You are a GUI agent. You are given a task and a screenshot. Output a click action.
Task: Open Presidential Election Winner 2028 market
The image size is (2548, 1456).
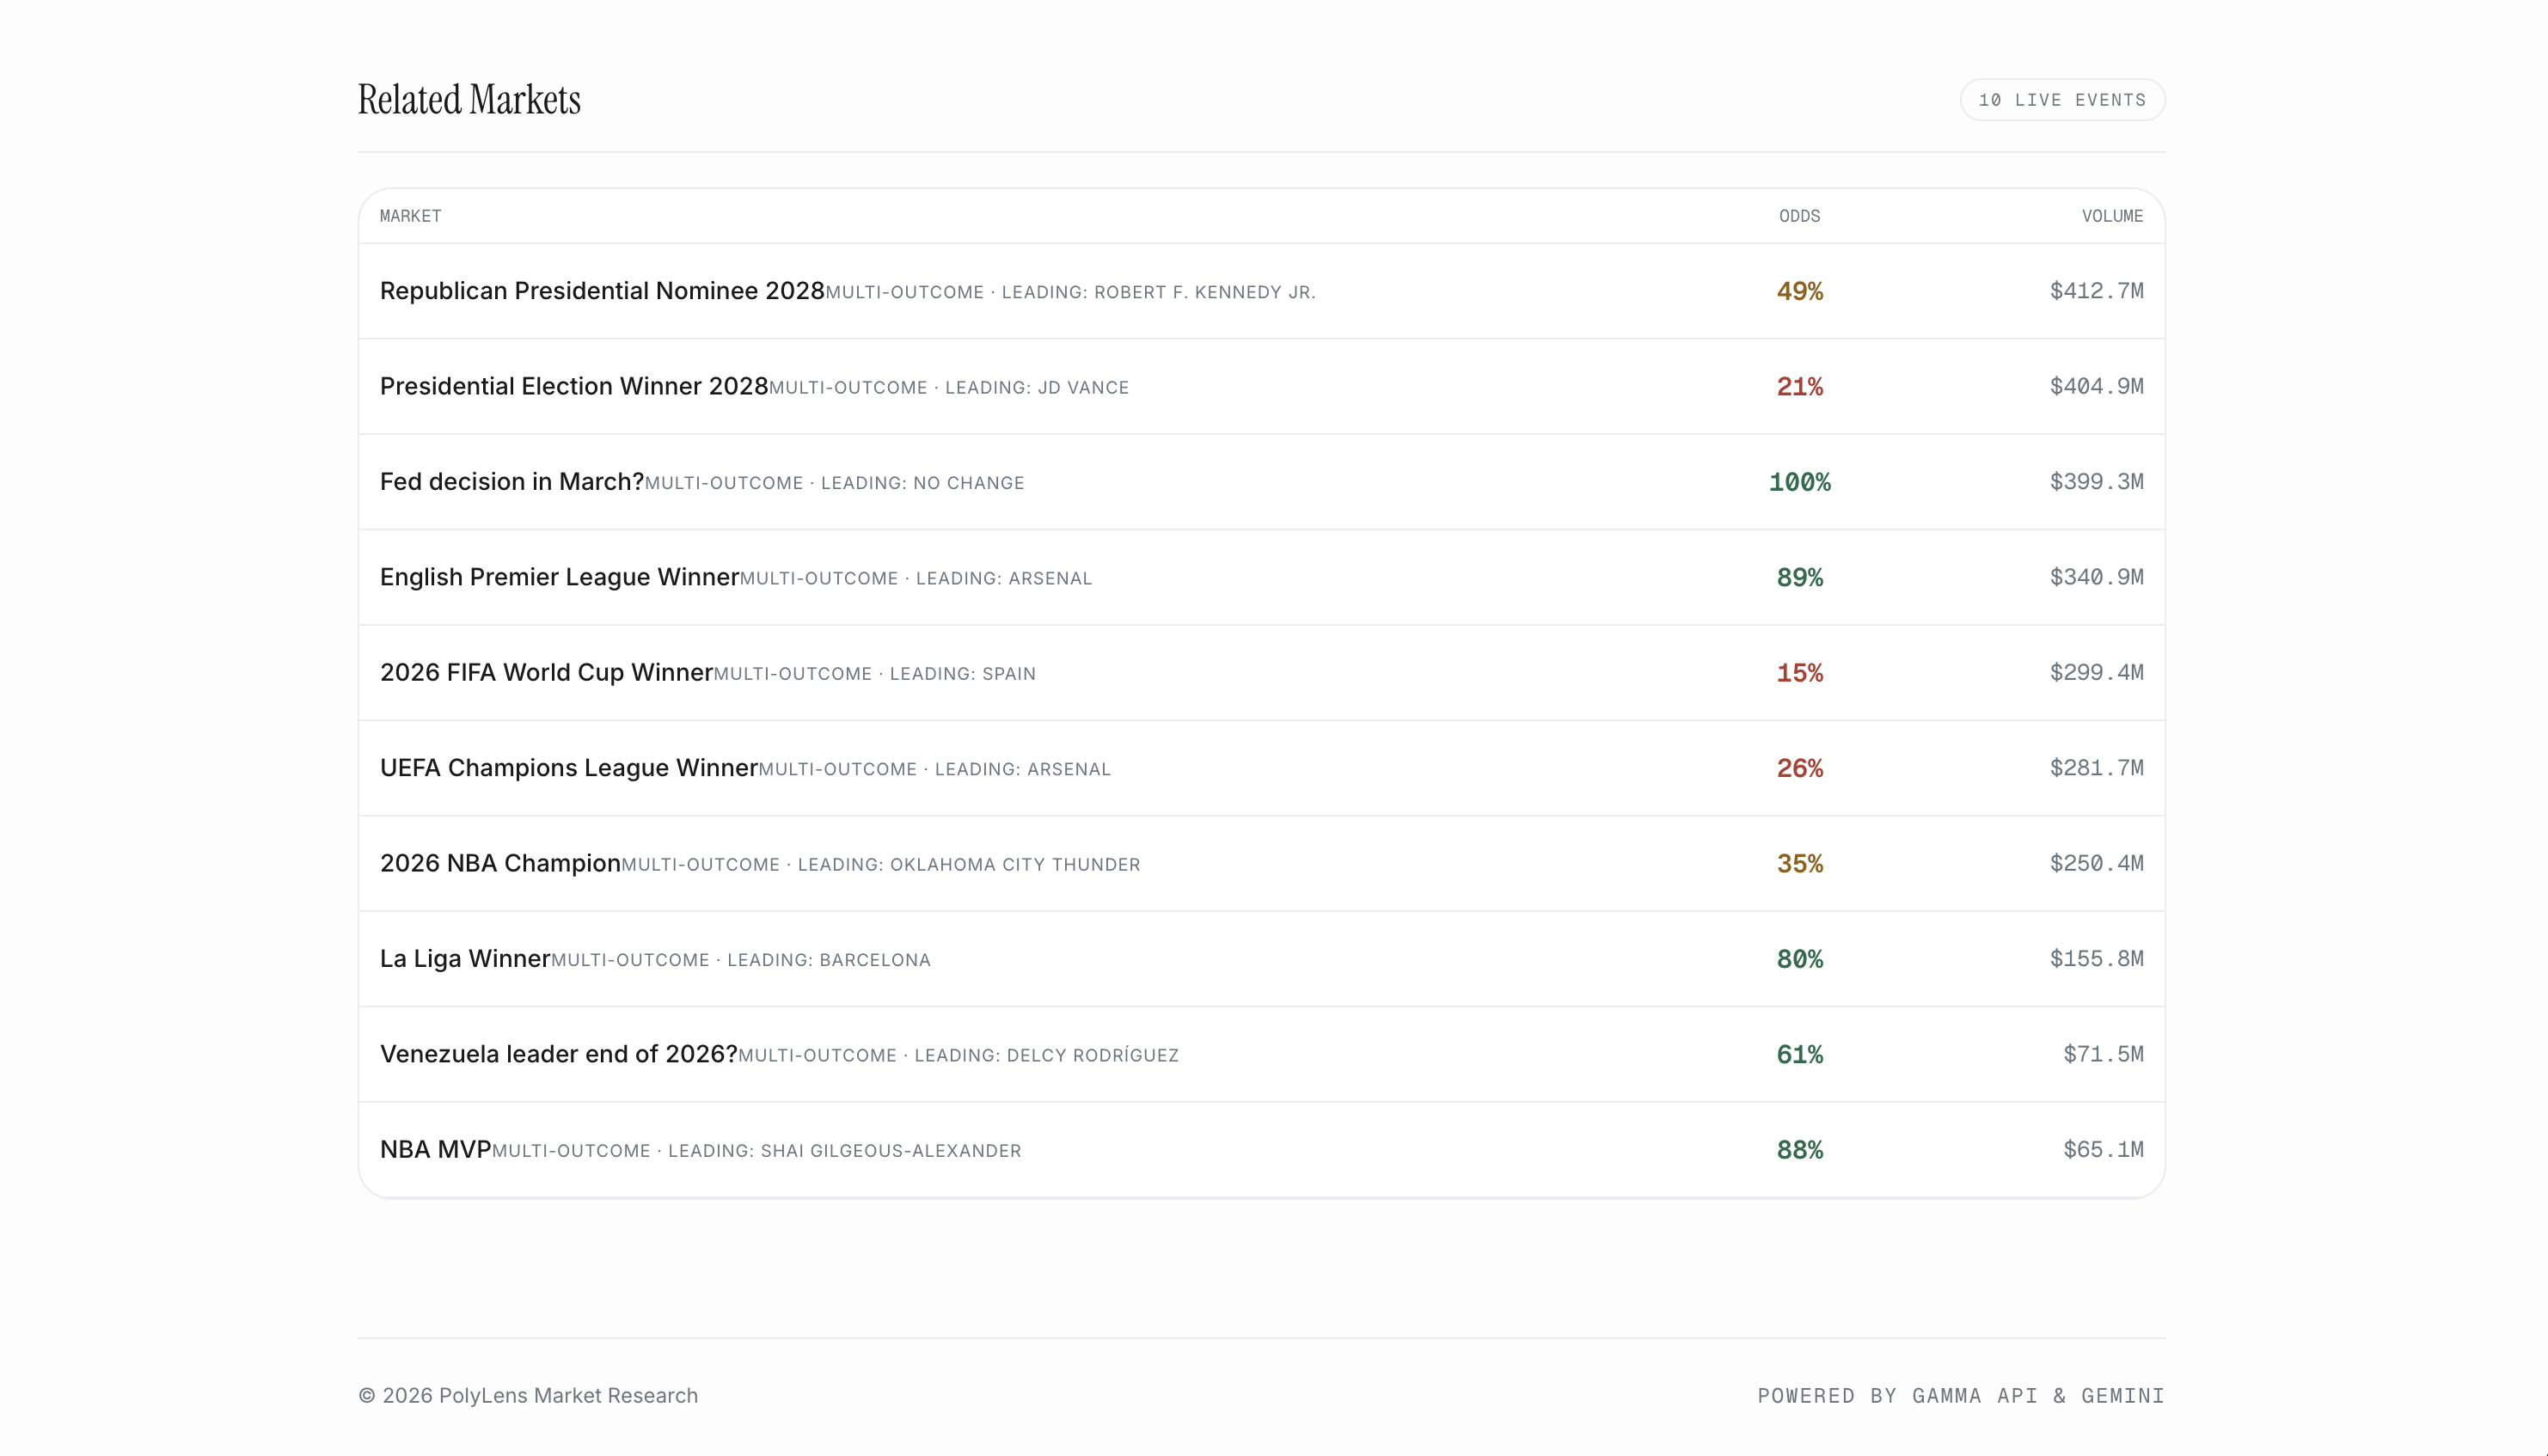[574, 386]
